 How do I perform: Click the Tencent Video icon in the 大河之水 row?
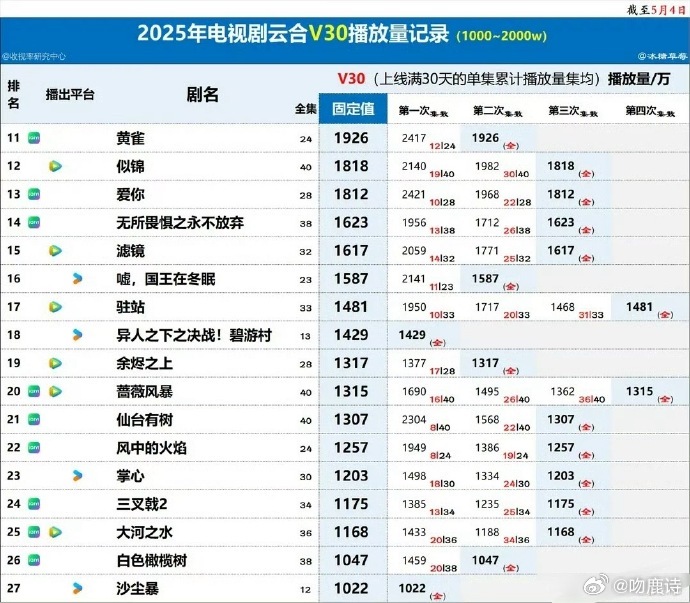coord(55,532)
